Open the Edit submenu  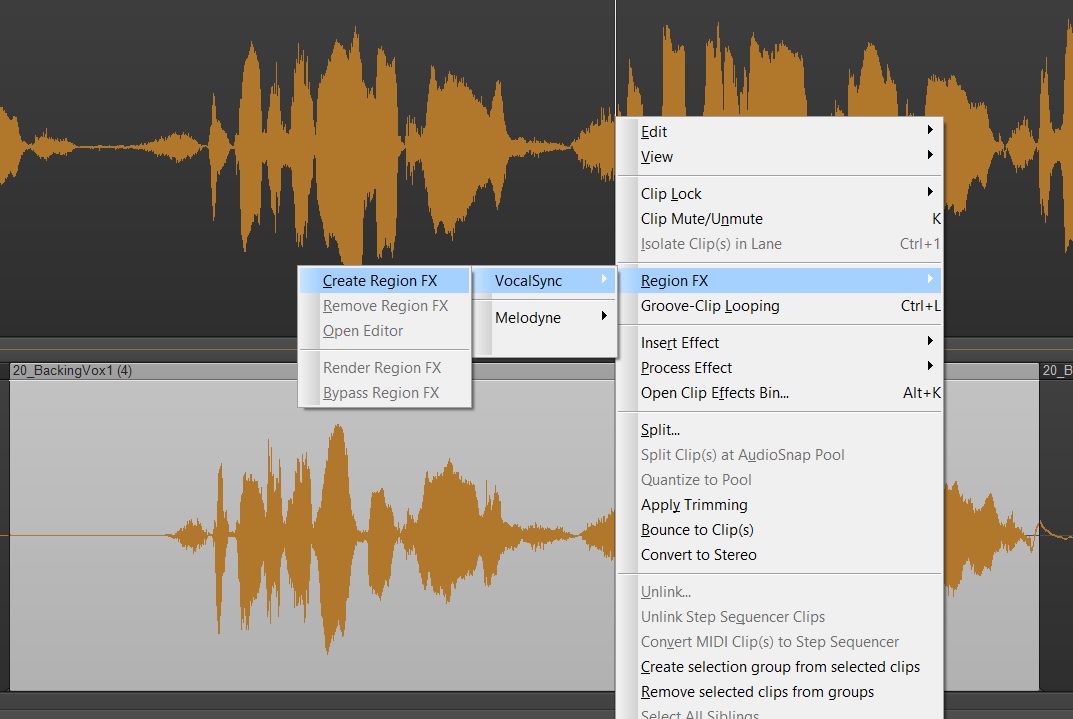779,131
